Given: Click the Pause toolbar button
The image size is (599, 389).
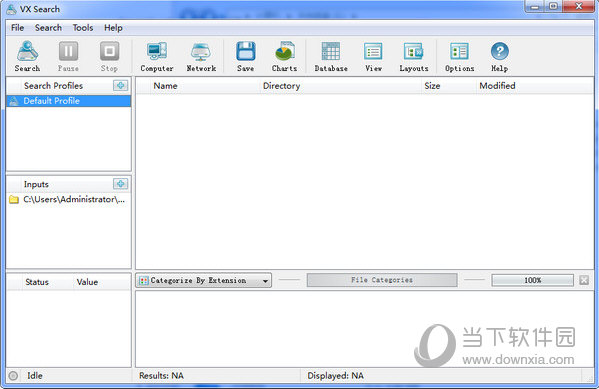Looking at the screenshot, I should 68,56.
